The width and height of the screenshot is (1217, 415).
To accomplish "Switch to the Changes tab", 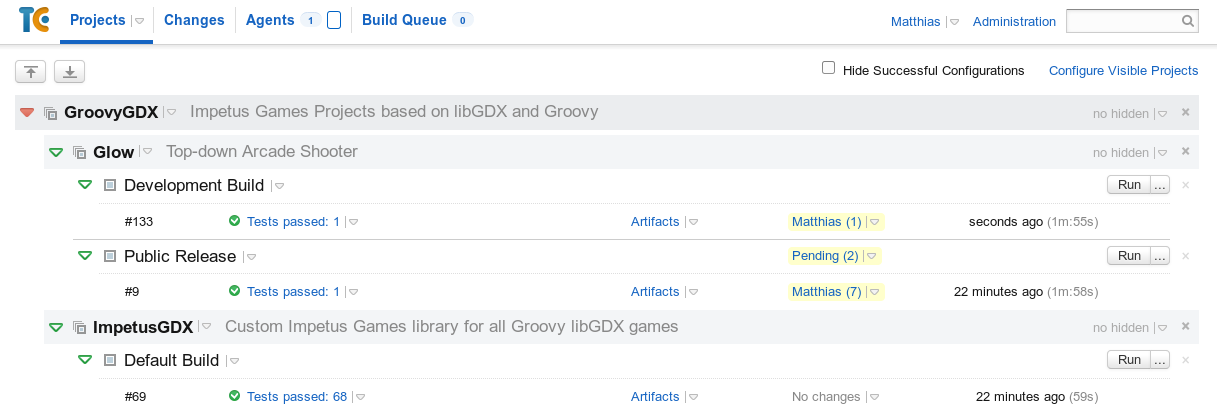I will coord(194,20).
